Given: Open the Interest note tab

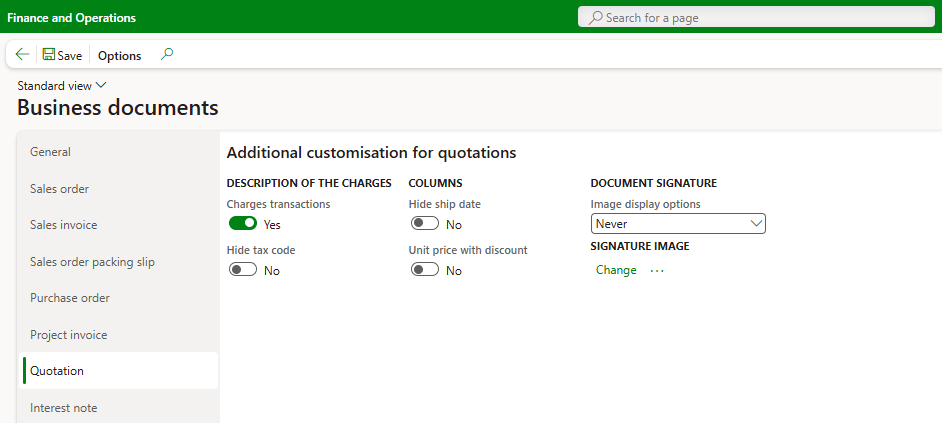Looking at the screenshot, I should tap(64, 408).
